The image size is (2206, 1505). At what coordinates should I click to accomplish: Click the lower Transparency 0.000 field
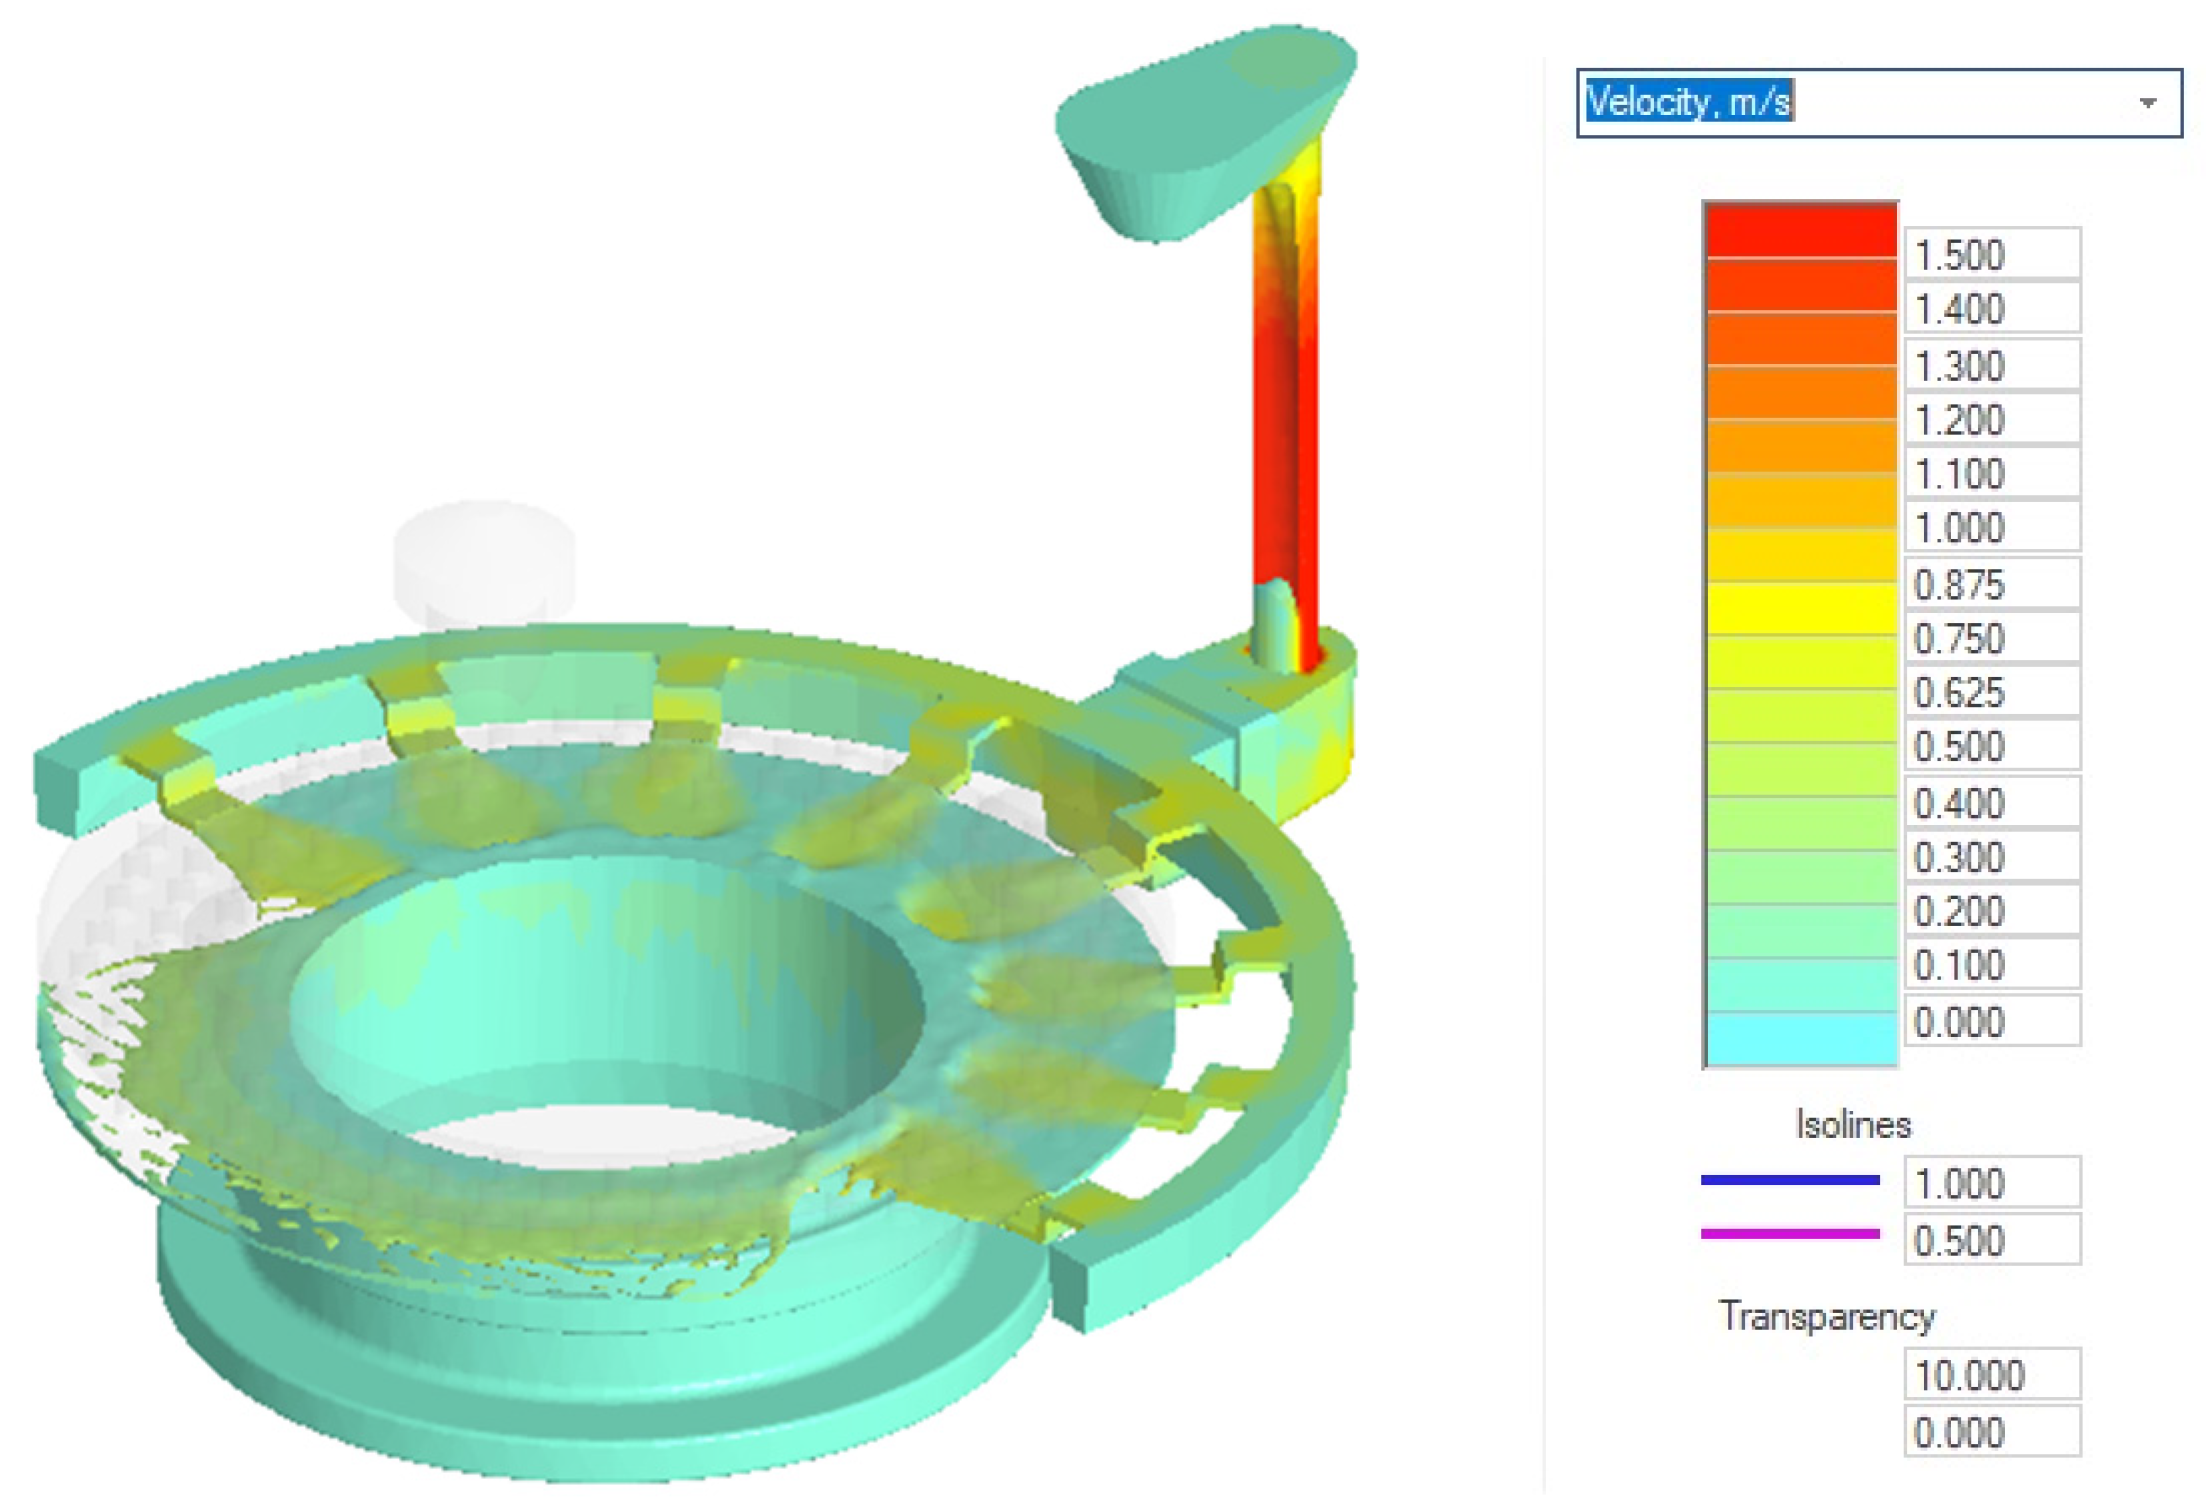(1991, 1432)
